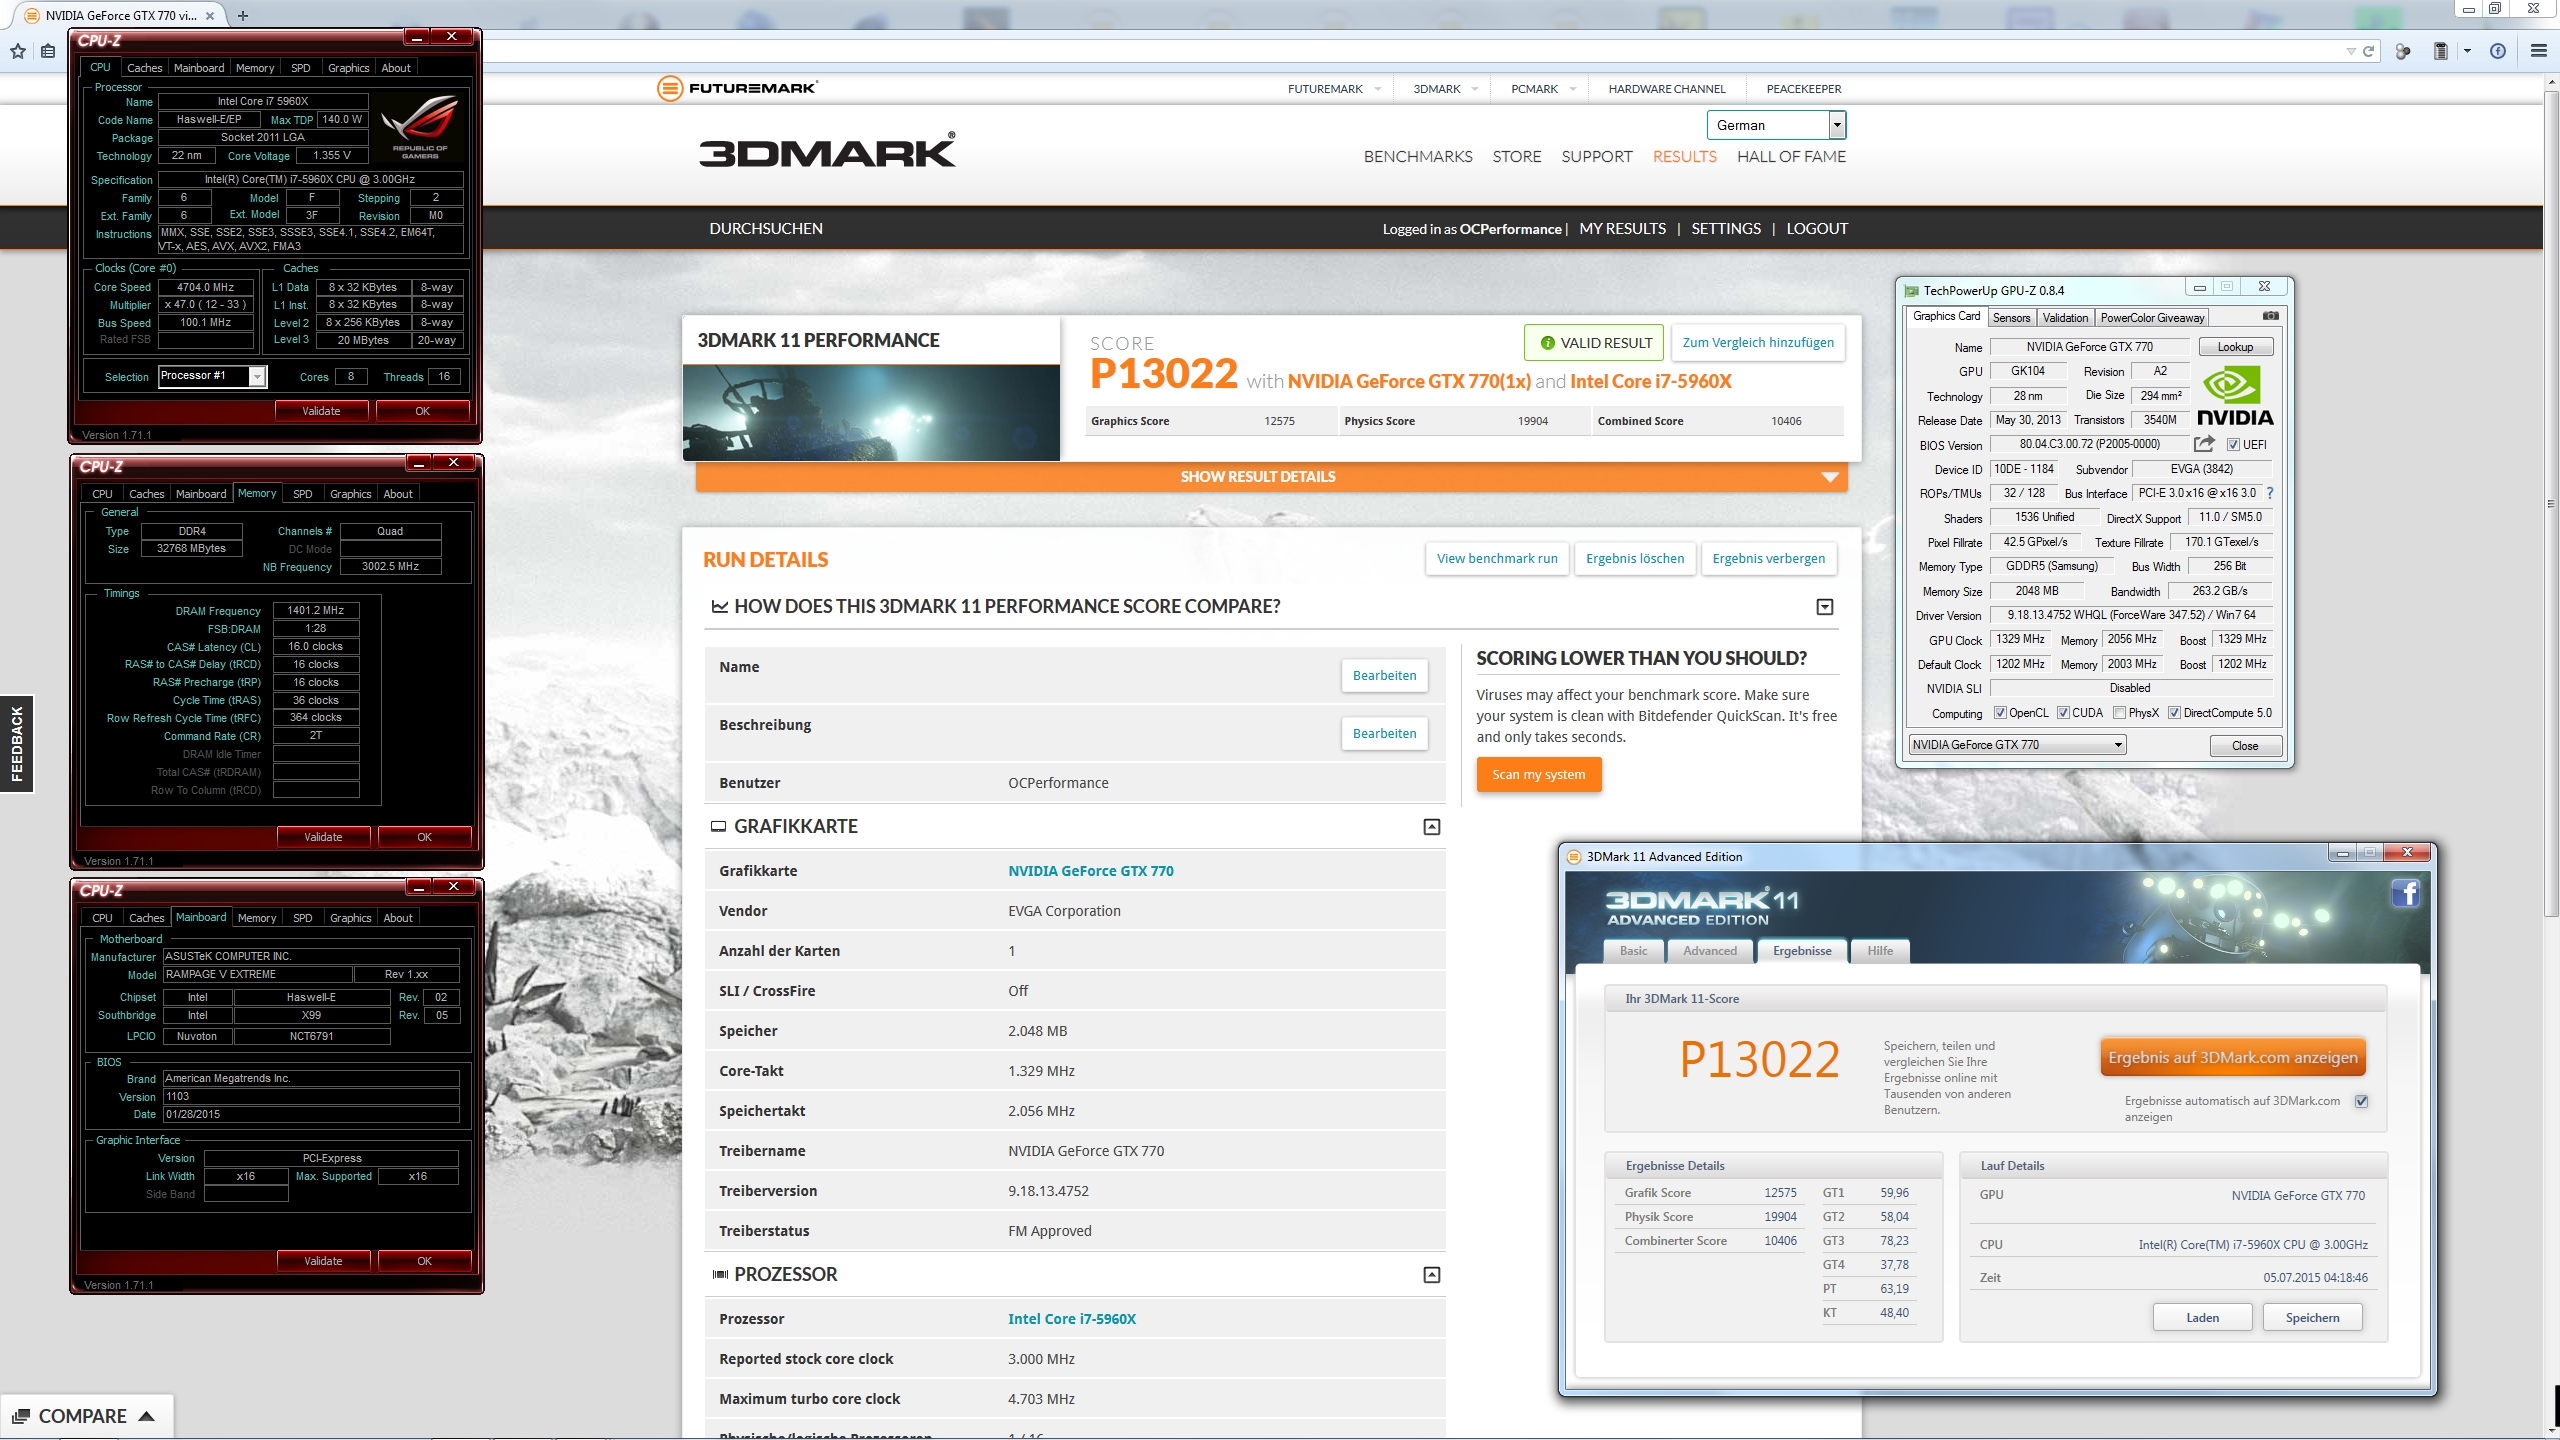Export the GPU BIOS with share icon
This screenshot has width=2560, height=1440.
click(2204, 444)
